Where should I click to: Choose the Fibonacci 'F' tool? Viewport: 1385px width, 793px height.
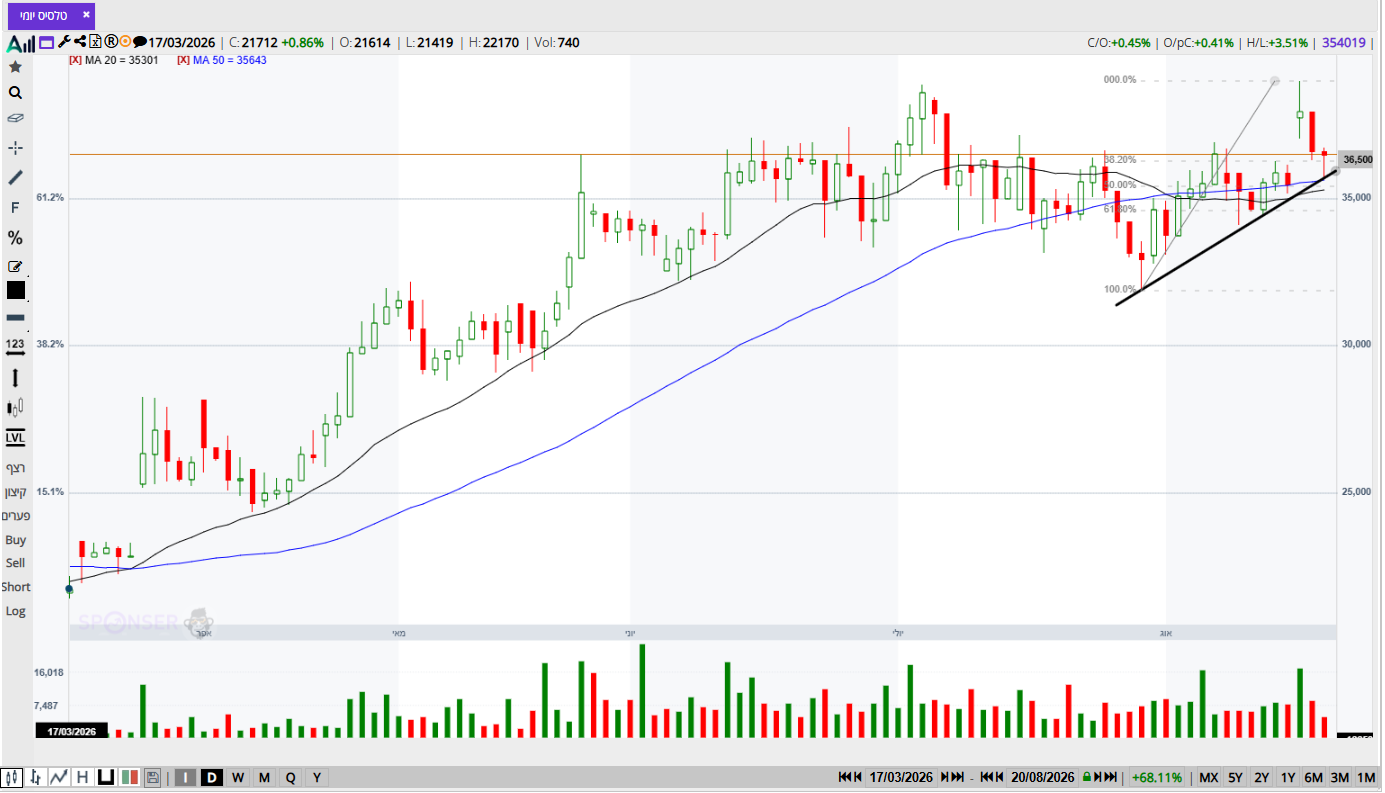click(15, 208)
